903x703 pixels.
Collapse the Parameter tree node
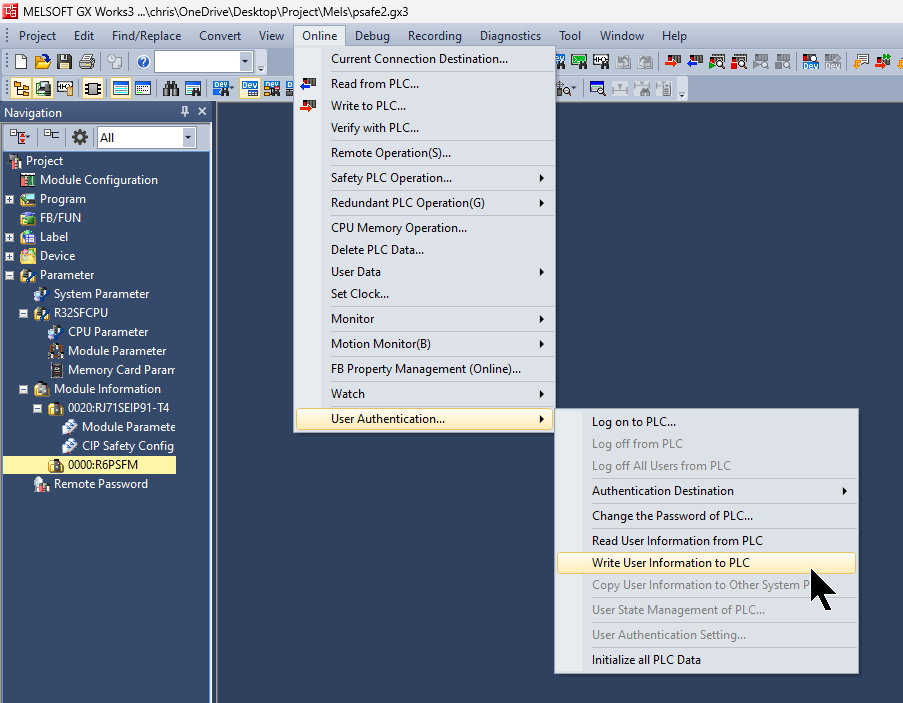10,275
